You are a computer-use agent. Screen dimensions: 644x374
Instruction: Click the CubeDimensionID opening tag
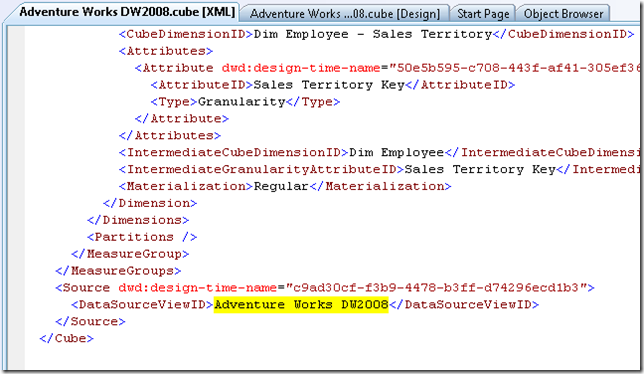[186, 34]
